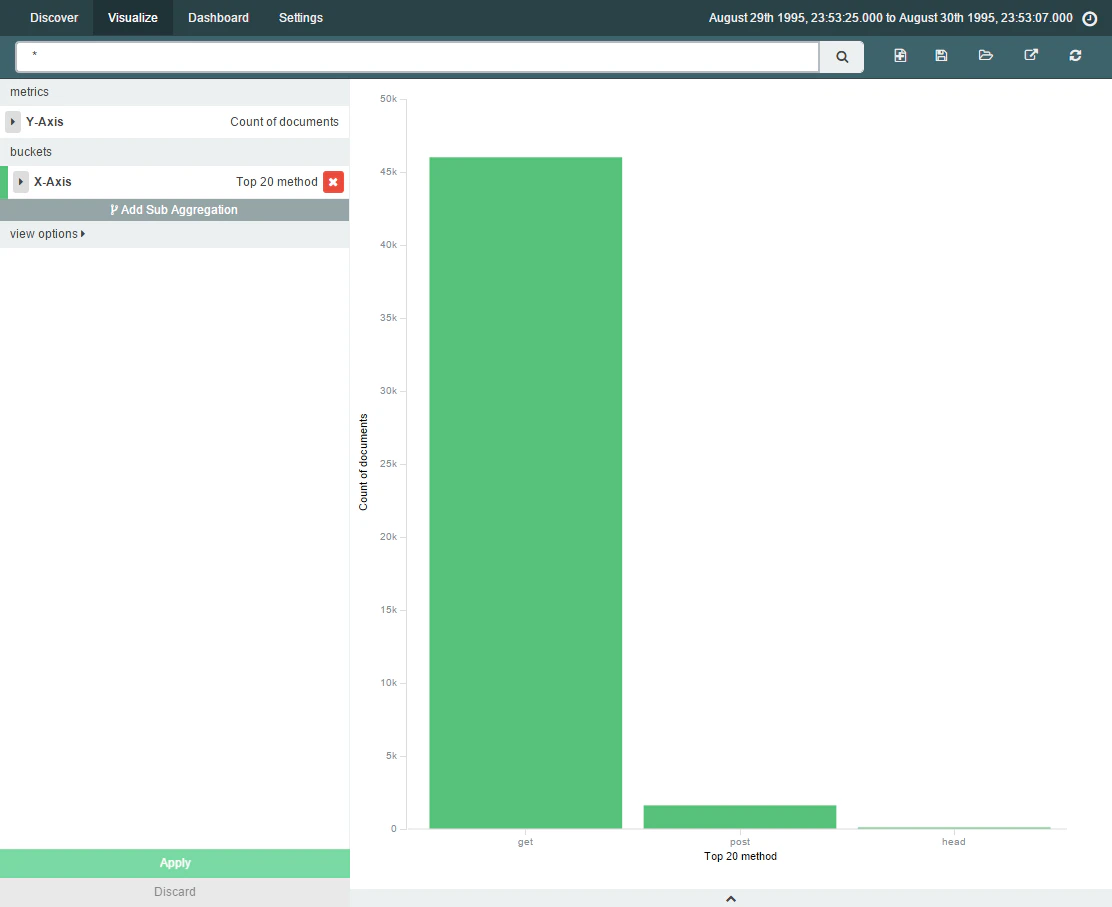This screenshot has width=1112, height=907.
Task: Switch to the Discover tab
Action: pos(54,18)
